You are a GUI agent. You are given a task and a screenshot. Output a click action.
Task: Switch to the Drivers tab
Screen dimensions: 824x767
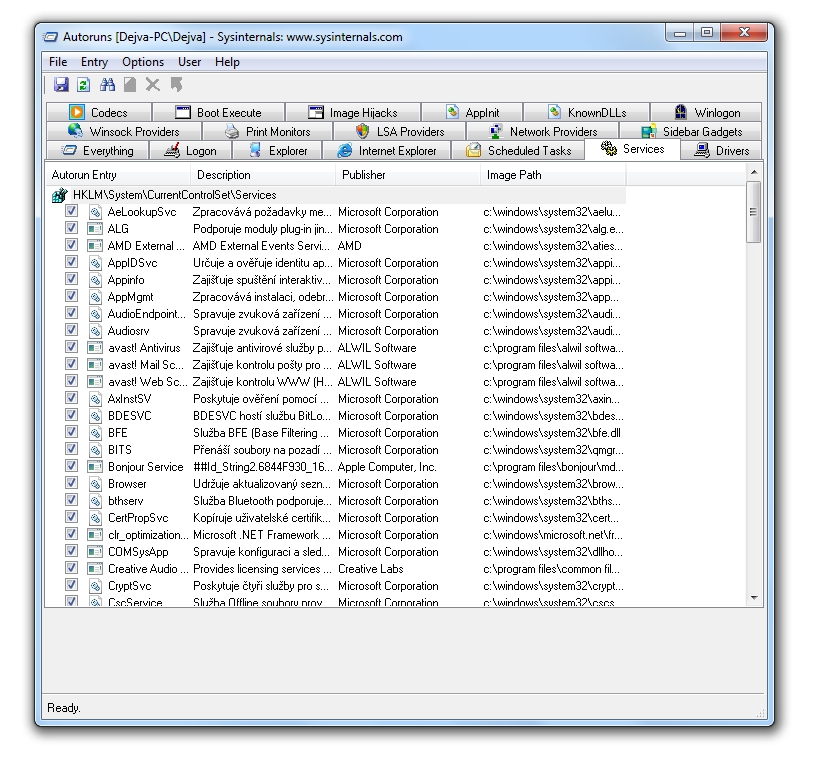tap(721, 151)
